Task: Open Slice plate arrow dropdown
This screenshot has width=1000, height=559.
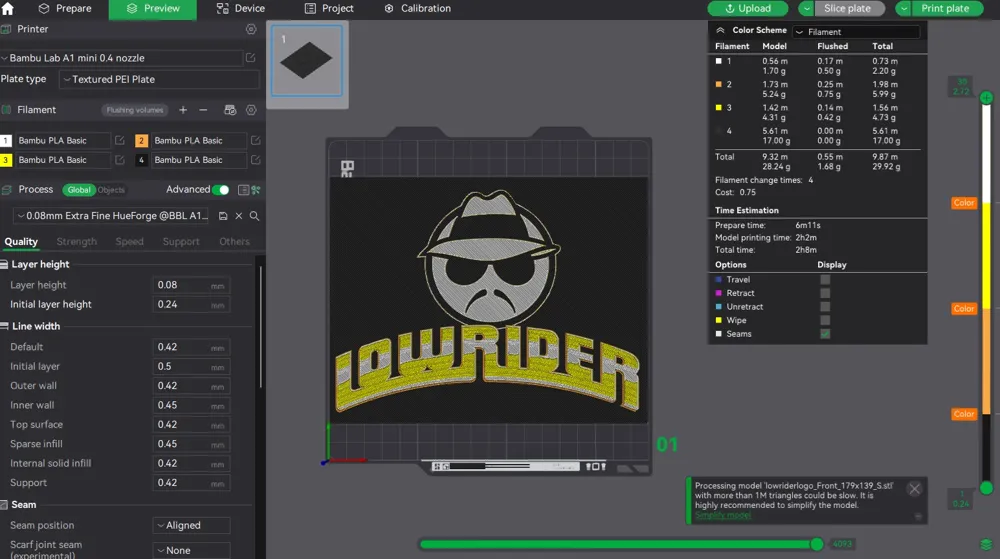Action: pos(806,8)
